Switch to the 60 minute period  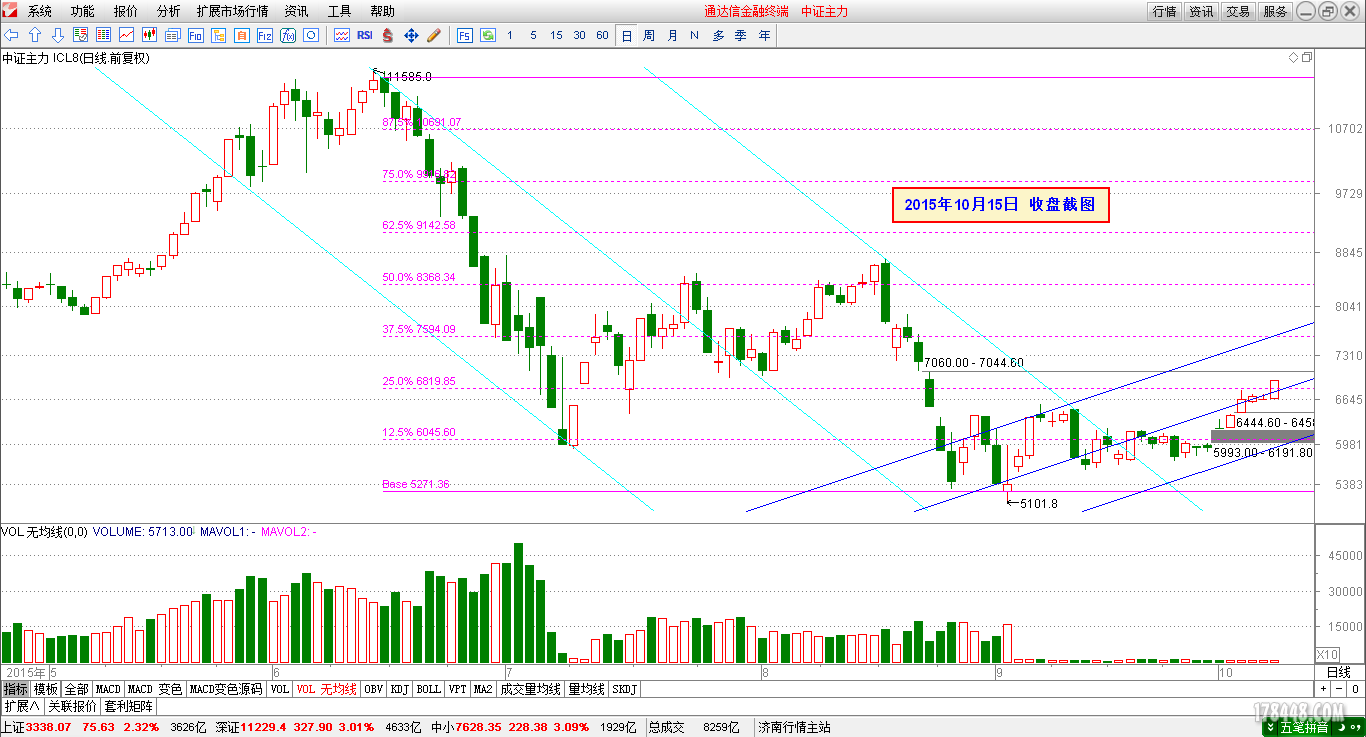(602, 35)
